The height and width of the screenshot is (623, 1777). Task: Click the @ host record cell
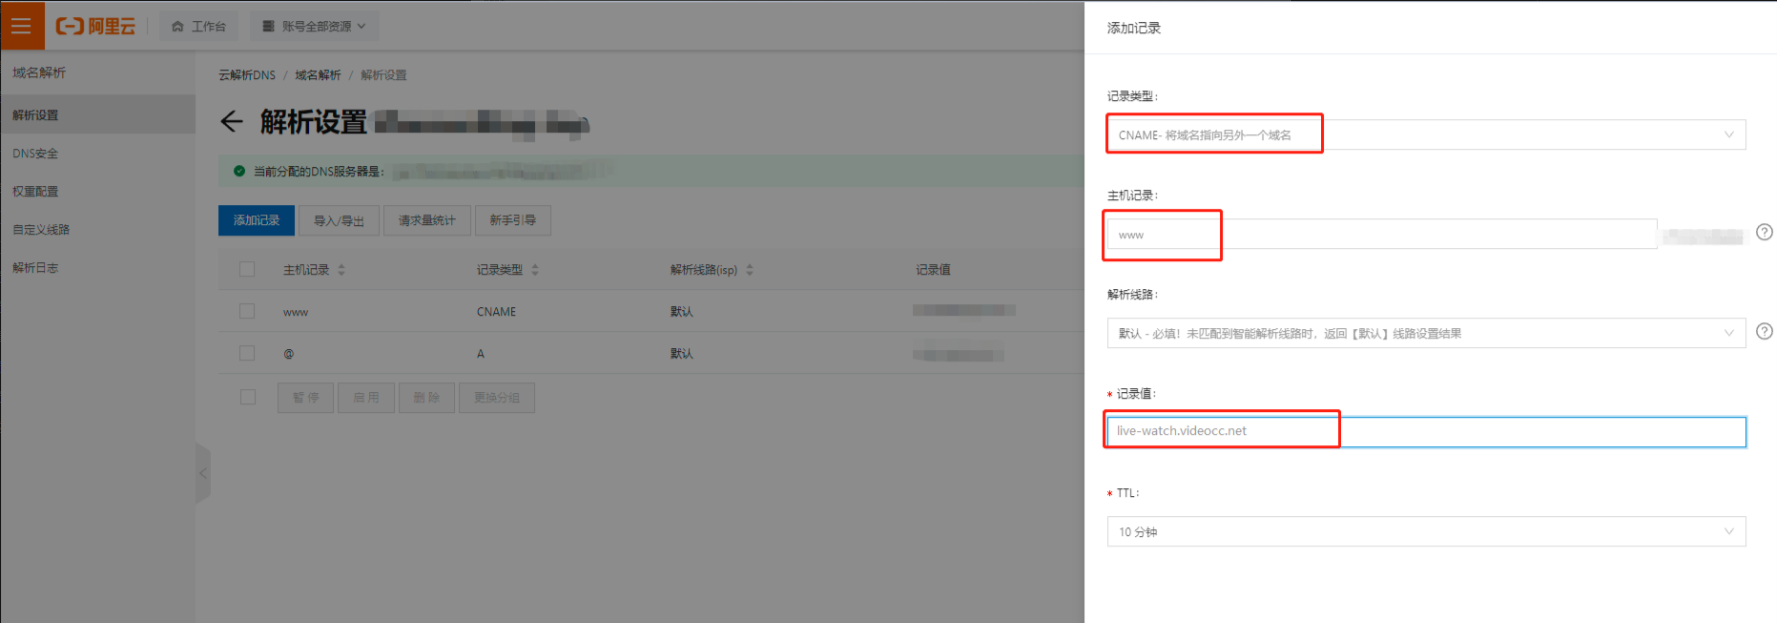coord(289,354)
